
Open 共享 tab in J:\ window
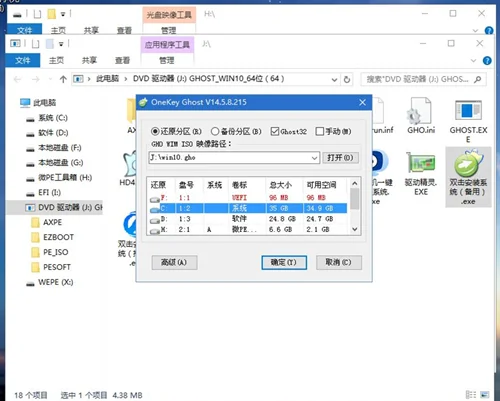click(89, 60)
